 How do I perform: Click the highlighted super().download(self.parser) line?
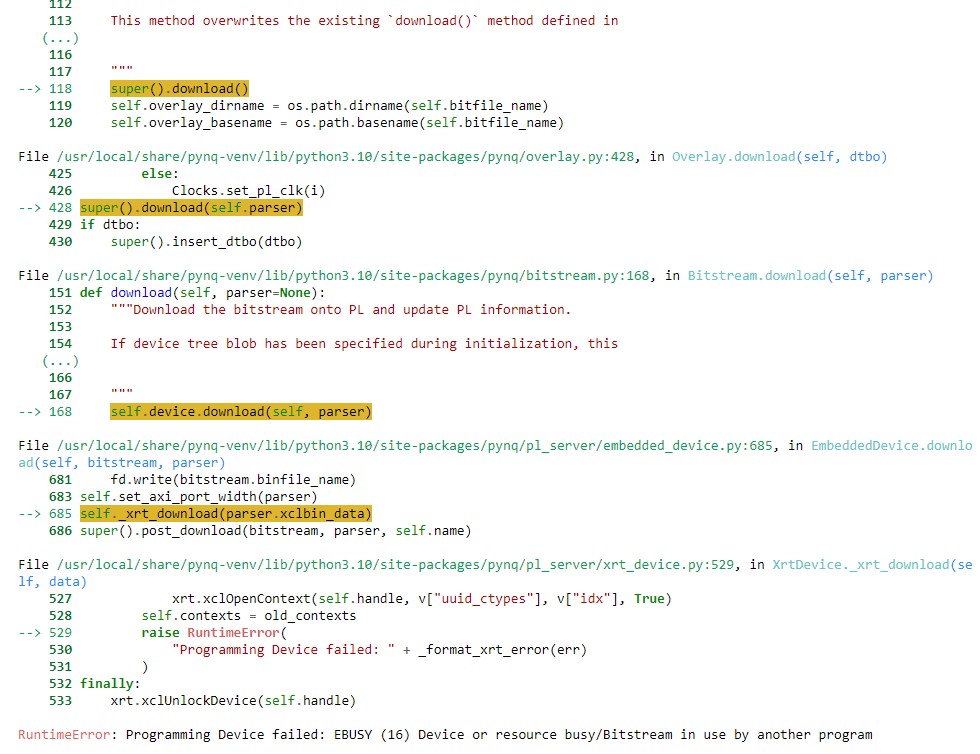191,208
